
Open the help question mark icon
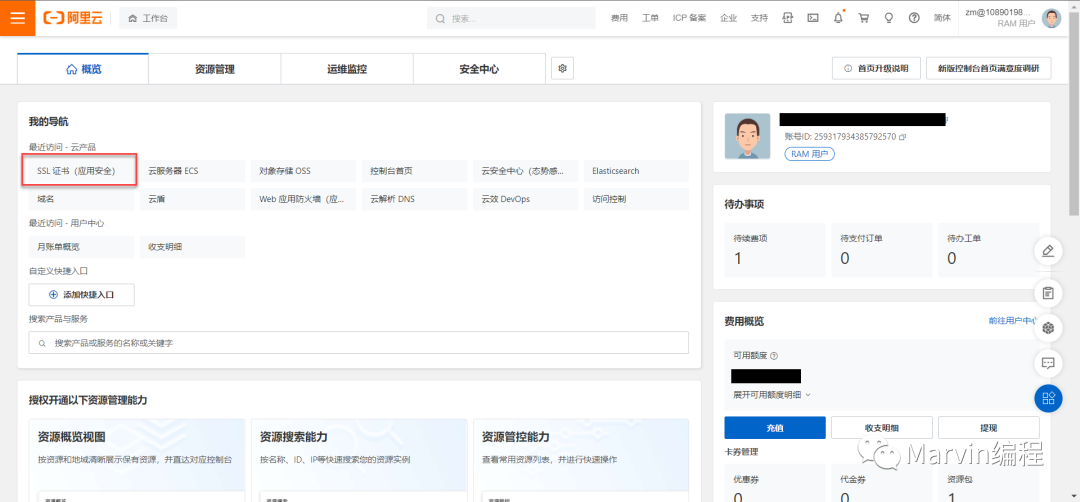914,18
